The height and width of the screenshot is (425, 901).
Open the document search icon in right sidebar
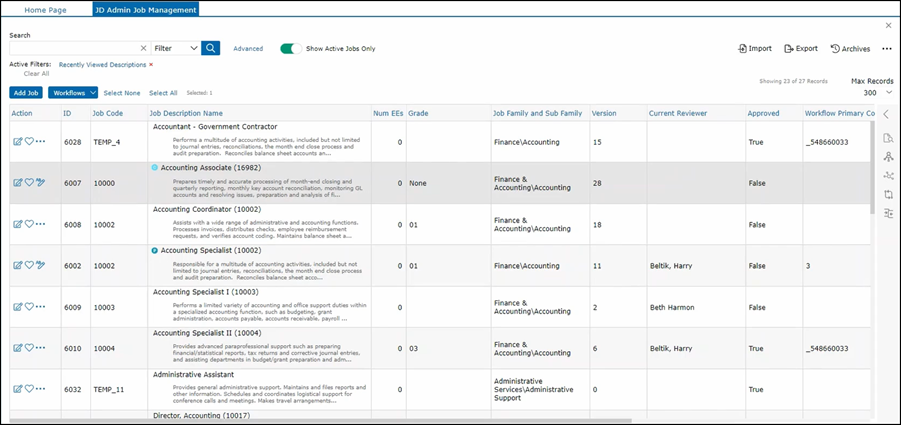[888, 137]
